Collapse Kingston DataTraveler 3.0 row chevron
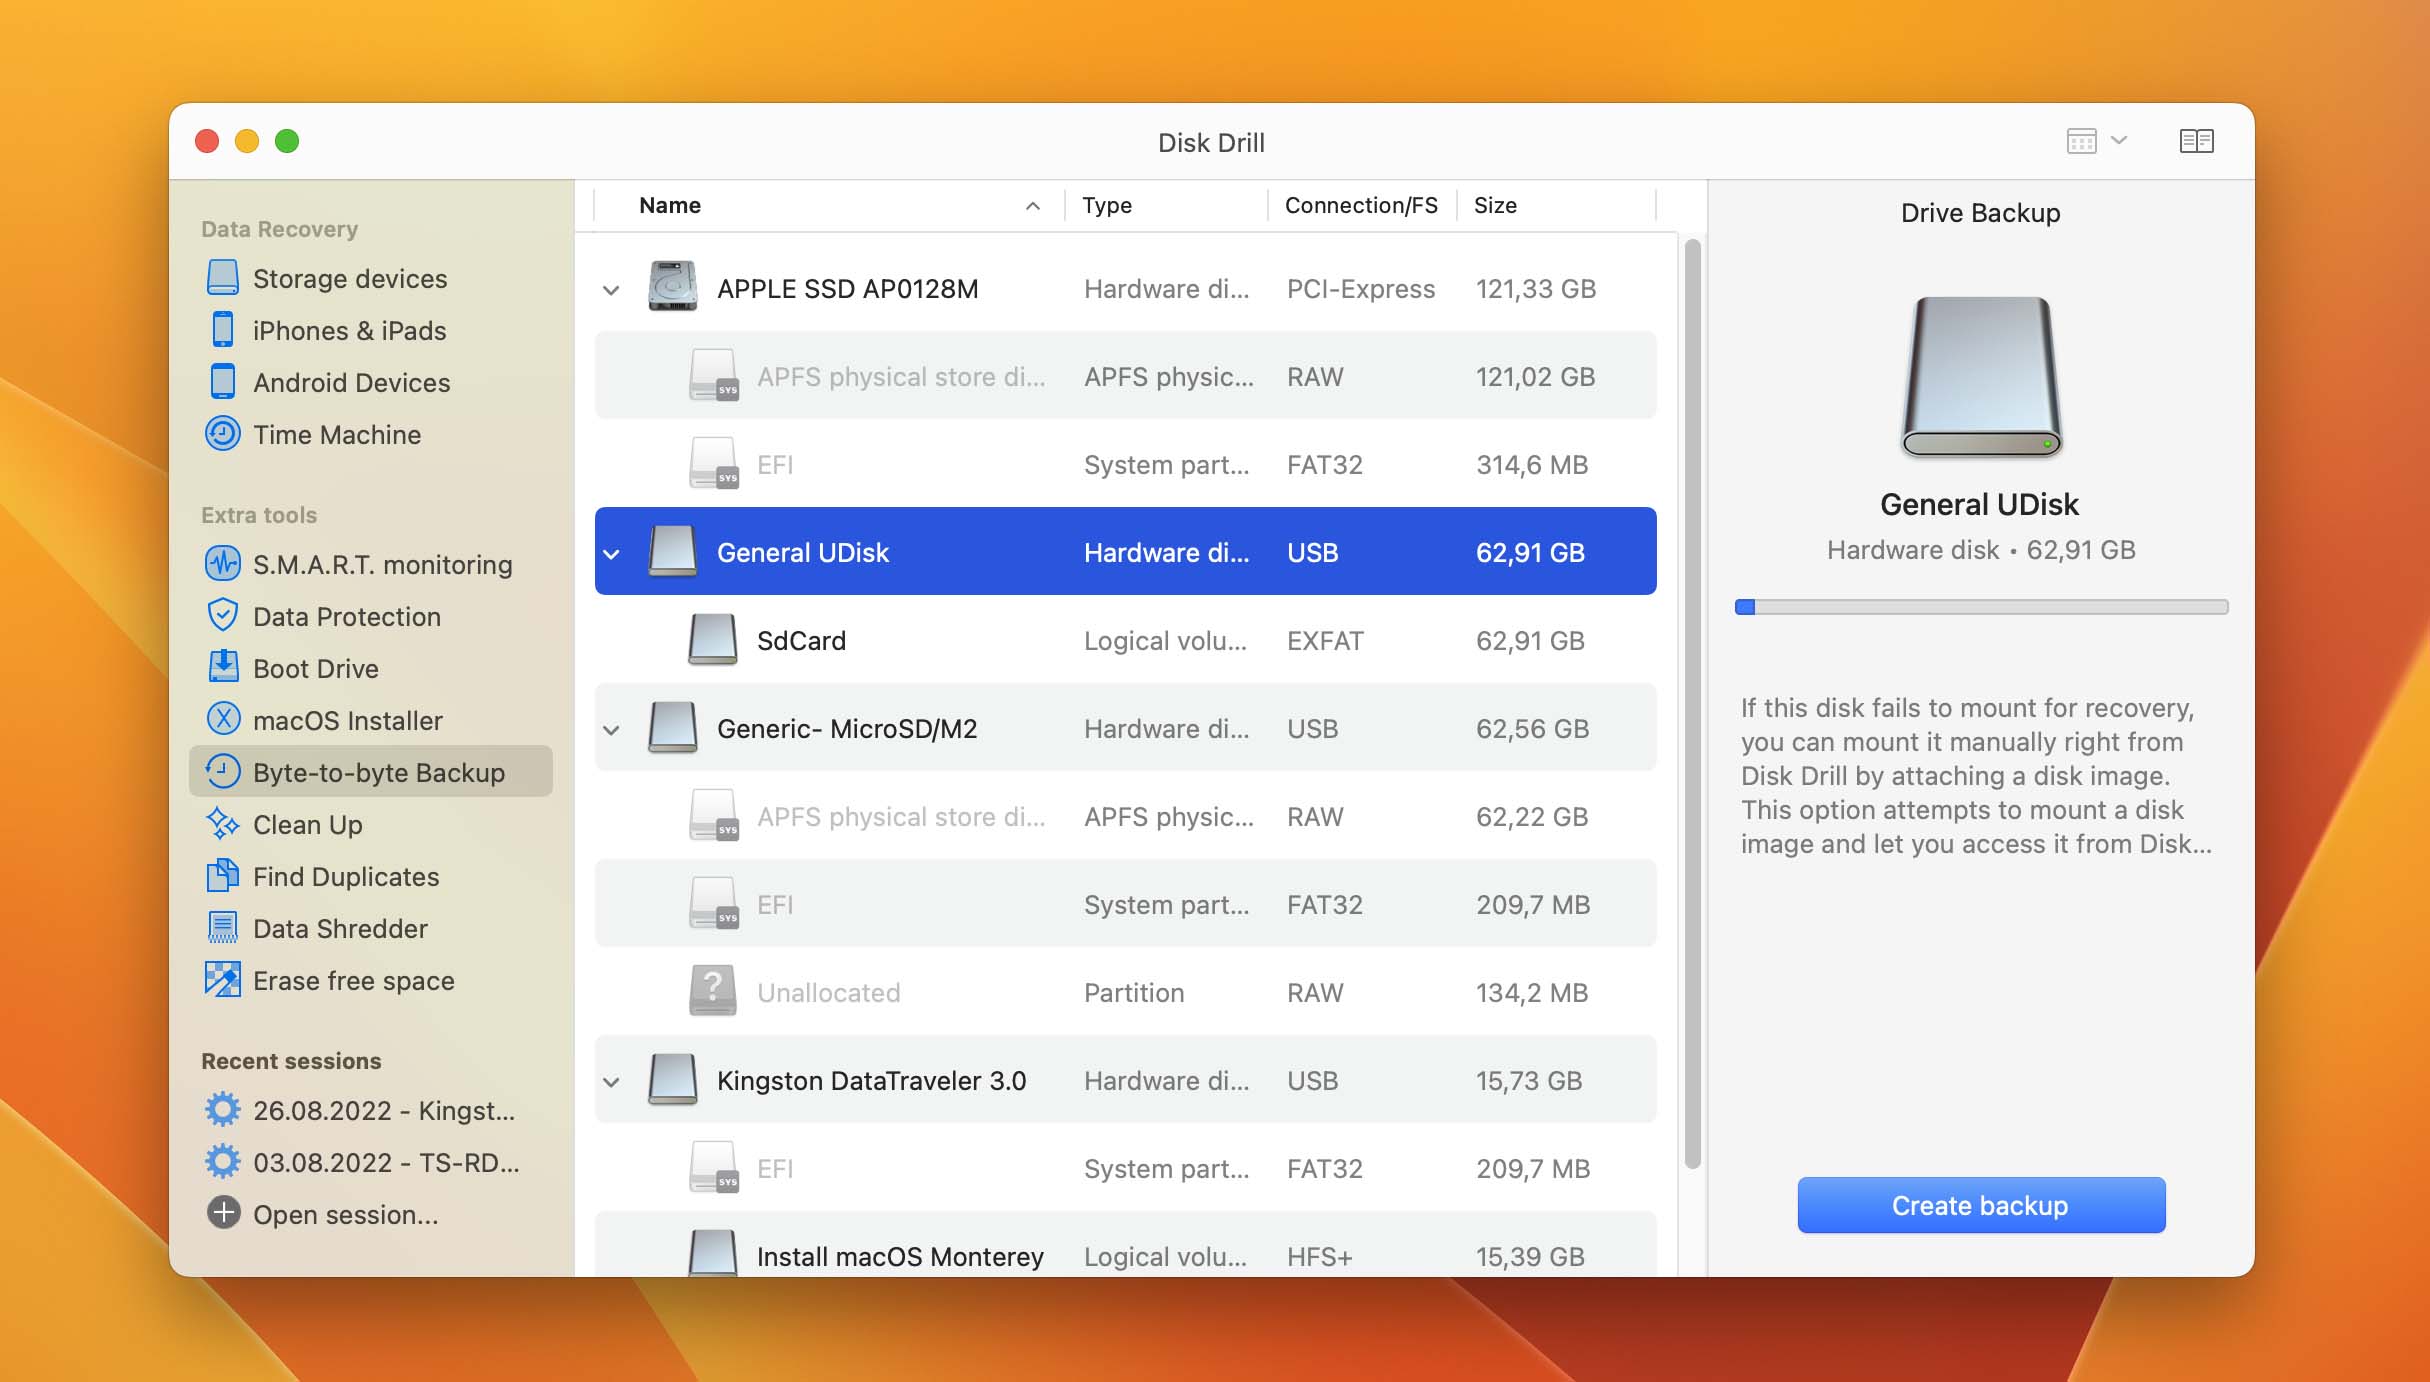The image size is (2430, 1382). click(x=611, y=1082)
